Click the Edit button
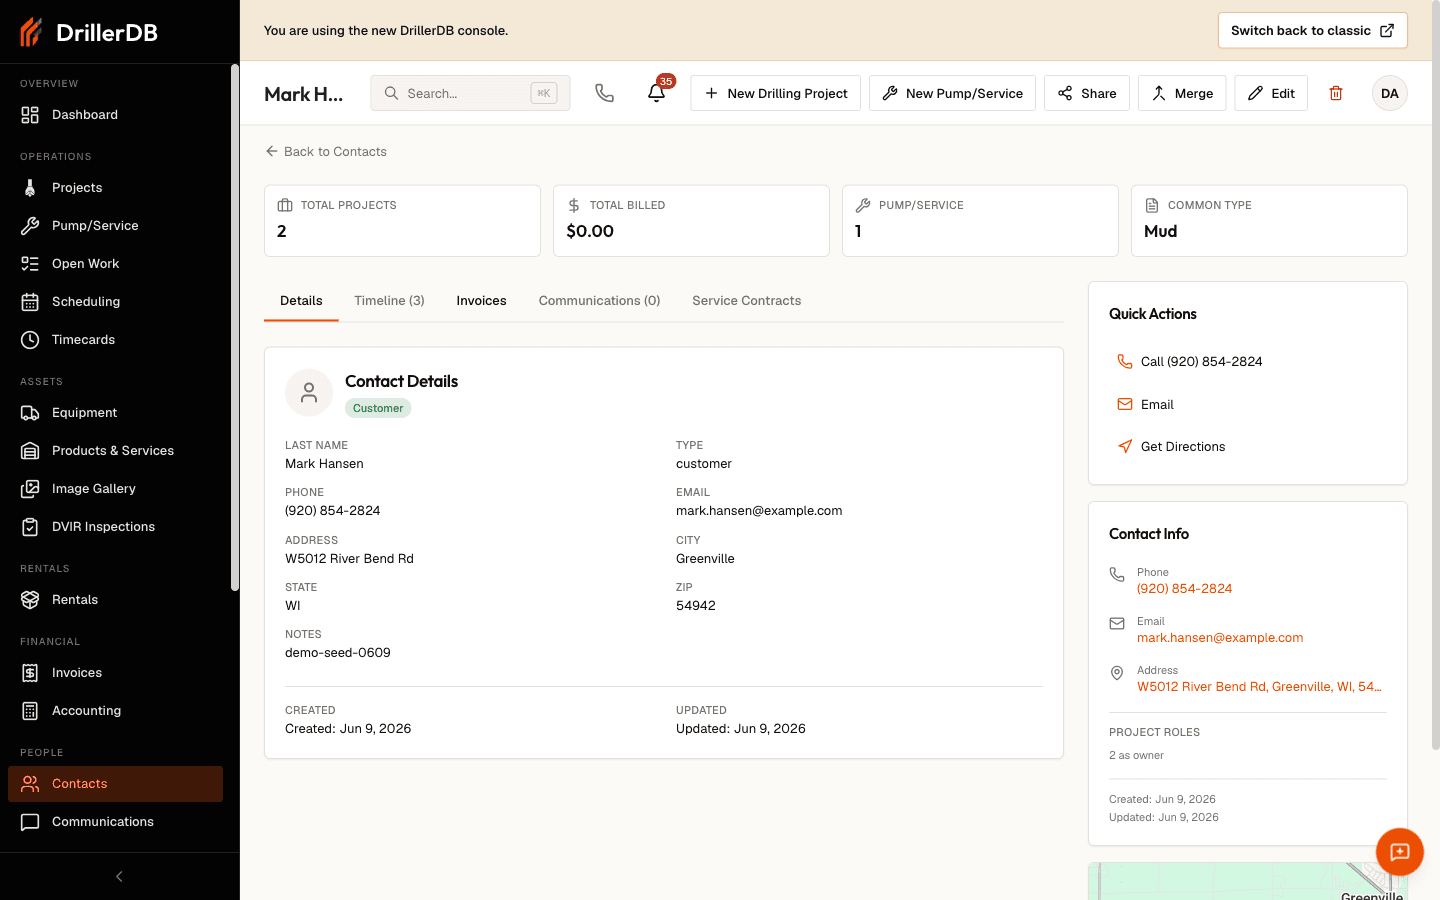1440x900 pixels. pyautogui.click(x=1271, y=93)
